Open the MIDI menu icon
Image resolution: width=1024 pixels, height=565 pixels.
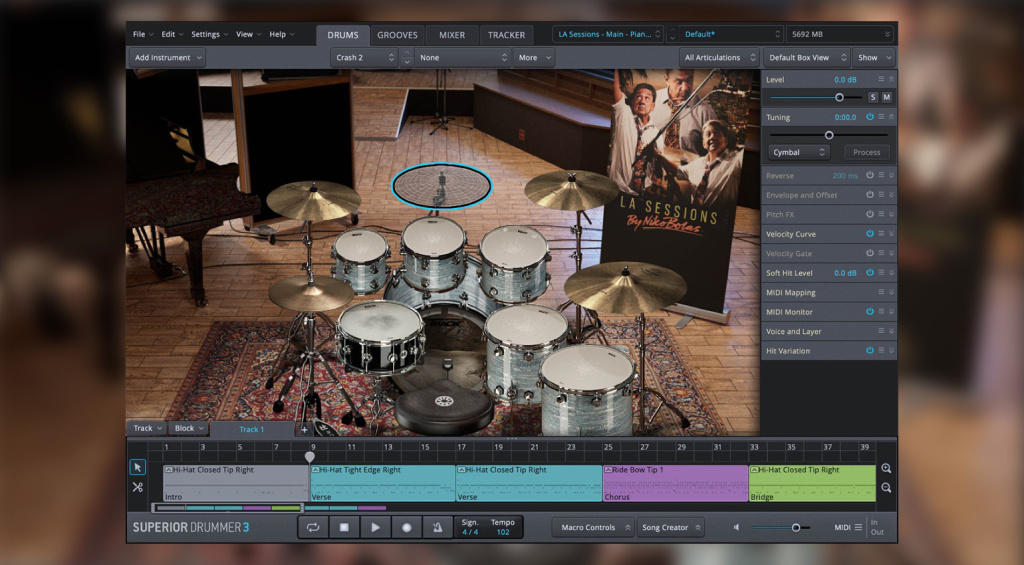[858, 527]
